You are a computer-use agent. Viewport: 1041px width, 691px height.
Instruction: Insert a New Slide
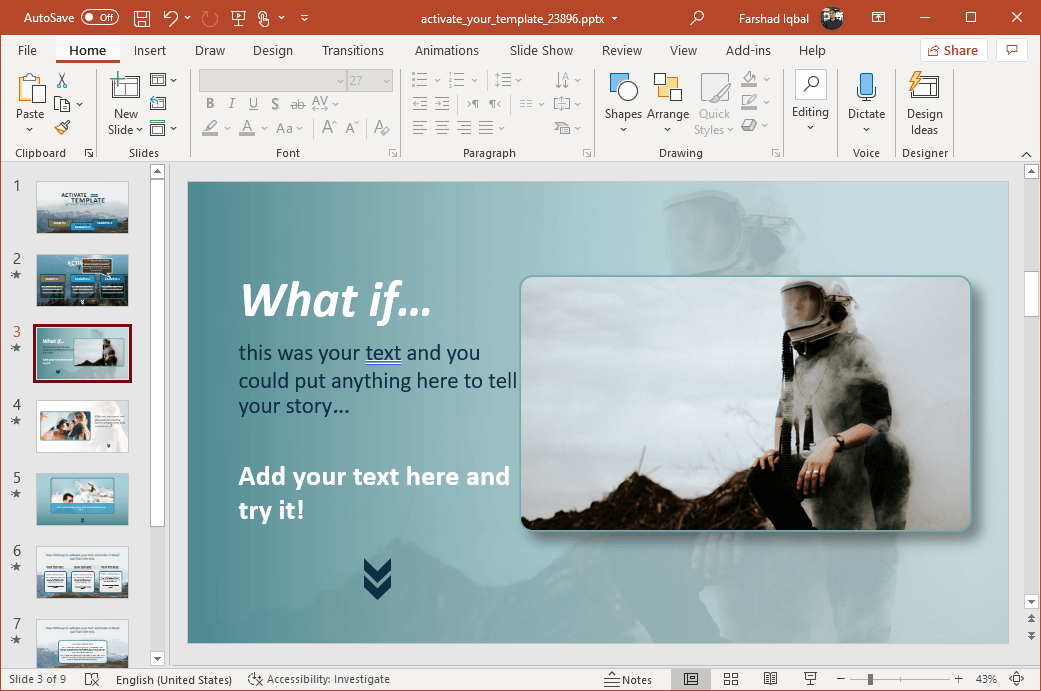click(x=125, y=87)
